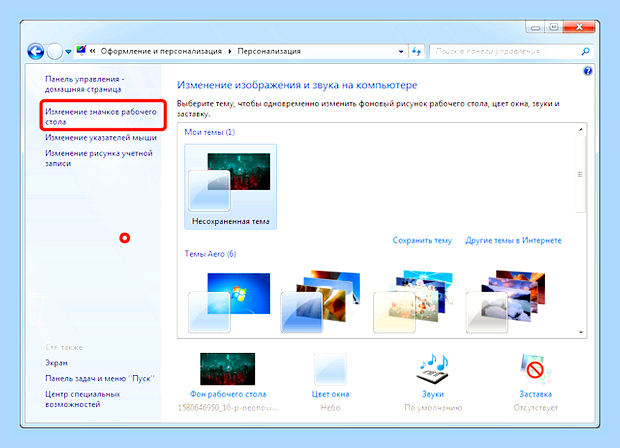Open Help via the question mark icon
Screen dimensions: 620x448
point(588,71)
